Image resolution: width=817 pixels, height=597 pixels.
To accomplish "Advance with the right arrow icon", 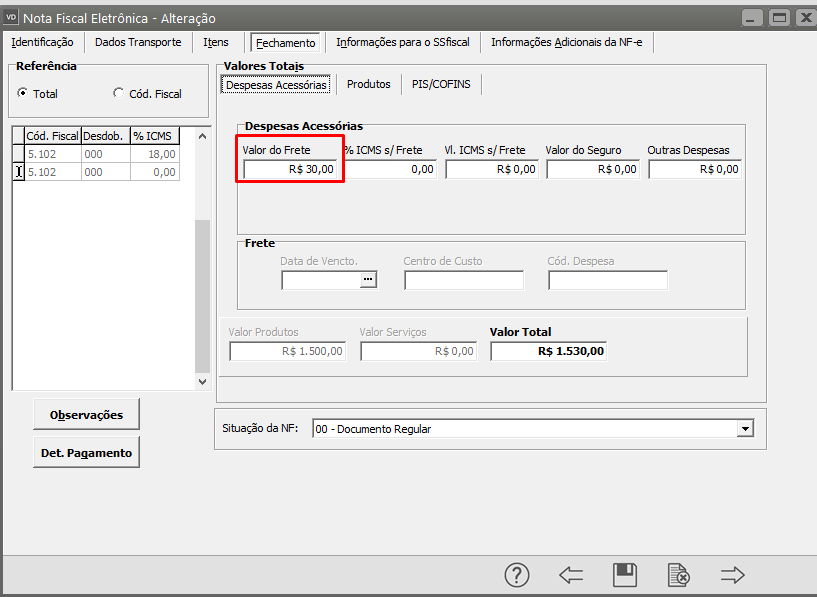I will coord(733,575).
